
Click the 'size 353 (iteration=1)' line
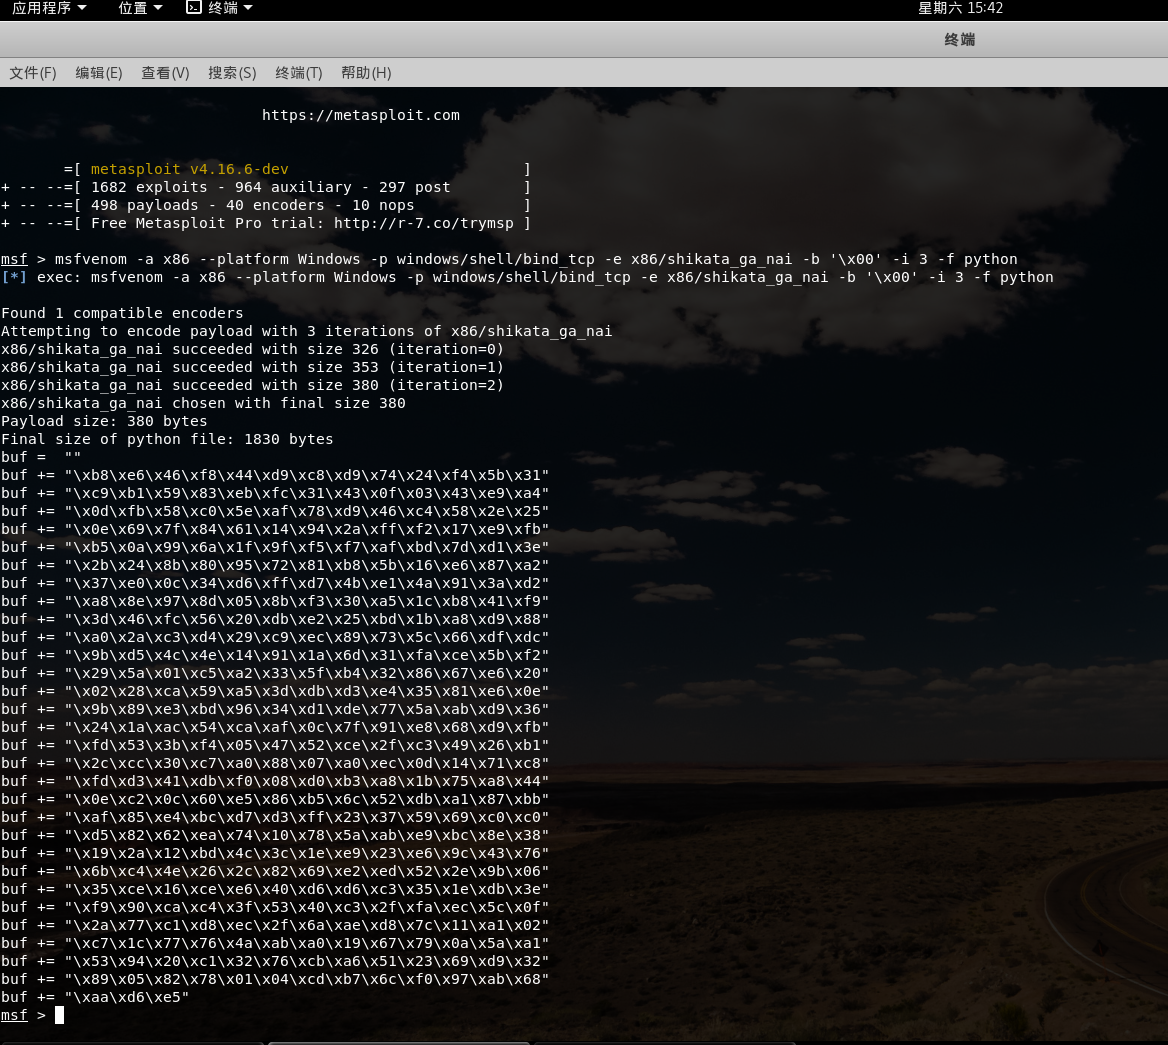[x=253, y=367]
